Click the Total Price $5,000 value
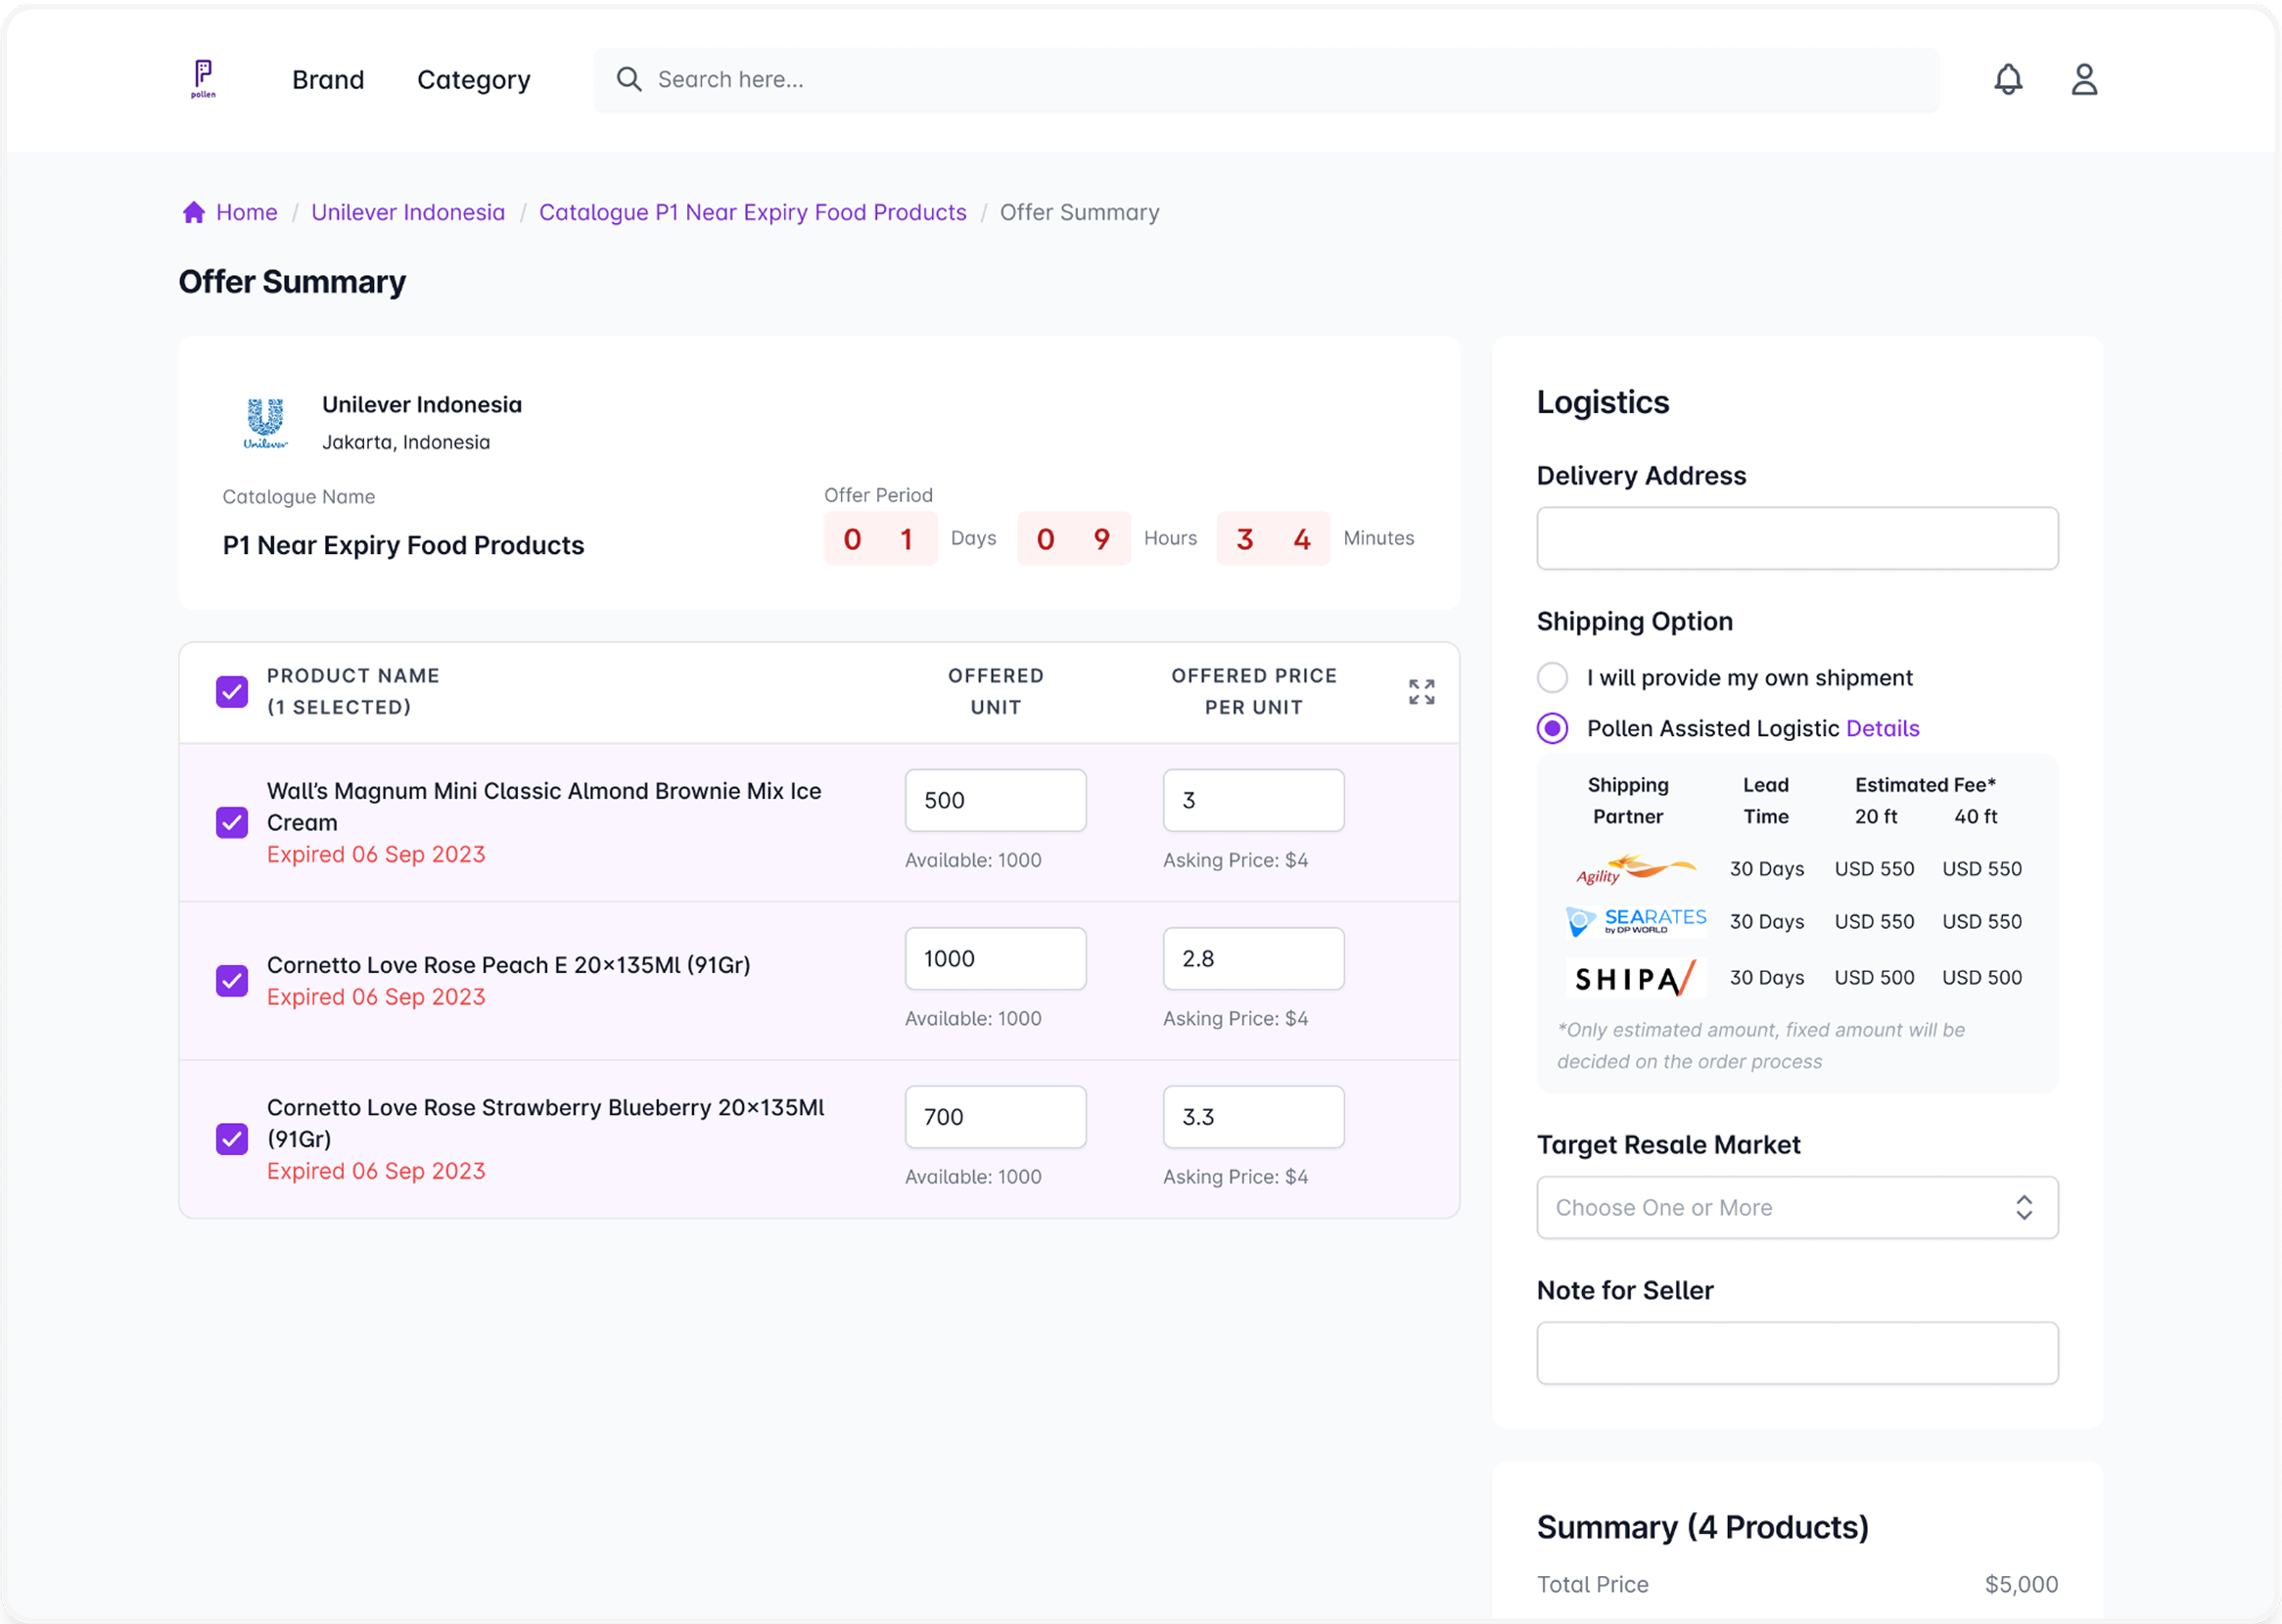2282x1624 pixels. tap(2020, 1584)
